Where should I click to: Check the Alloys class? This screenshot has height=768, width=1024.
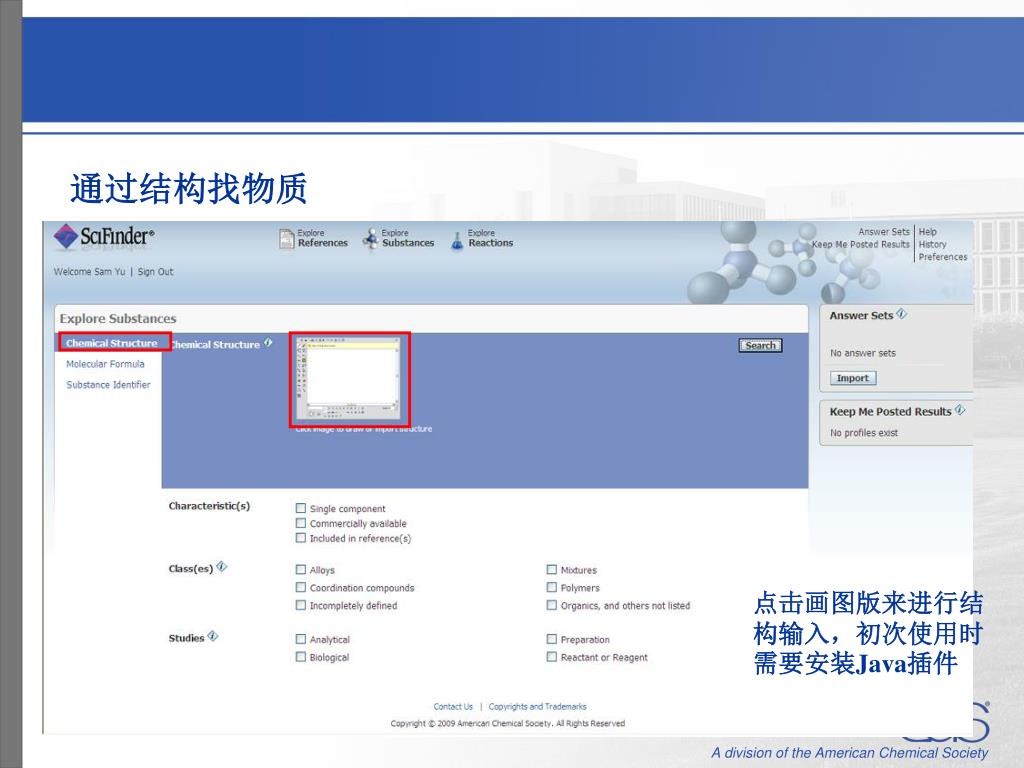pyautogui.click(x=301, y=569)
